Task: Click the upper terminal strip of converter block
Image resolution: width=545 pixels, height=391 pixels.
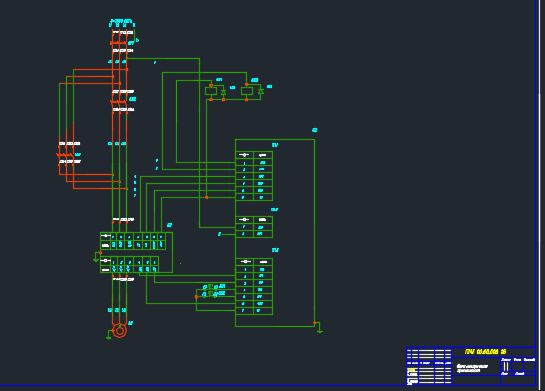Action: pyautogui.click(x=133, y=241)
